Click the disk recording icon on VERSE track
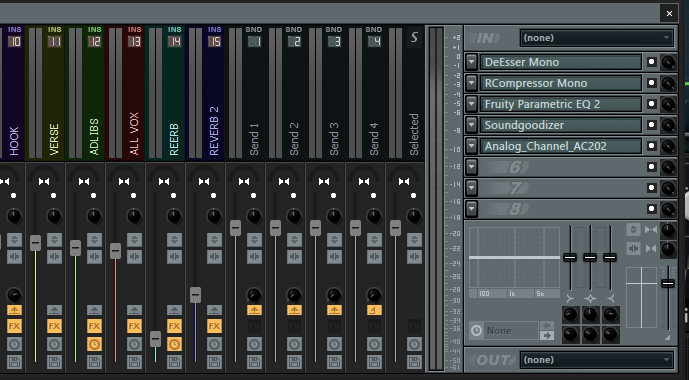 click(54, 362)
